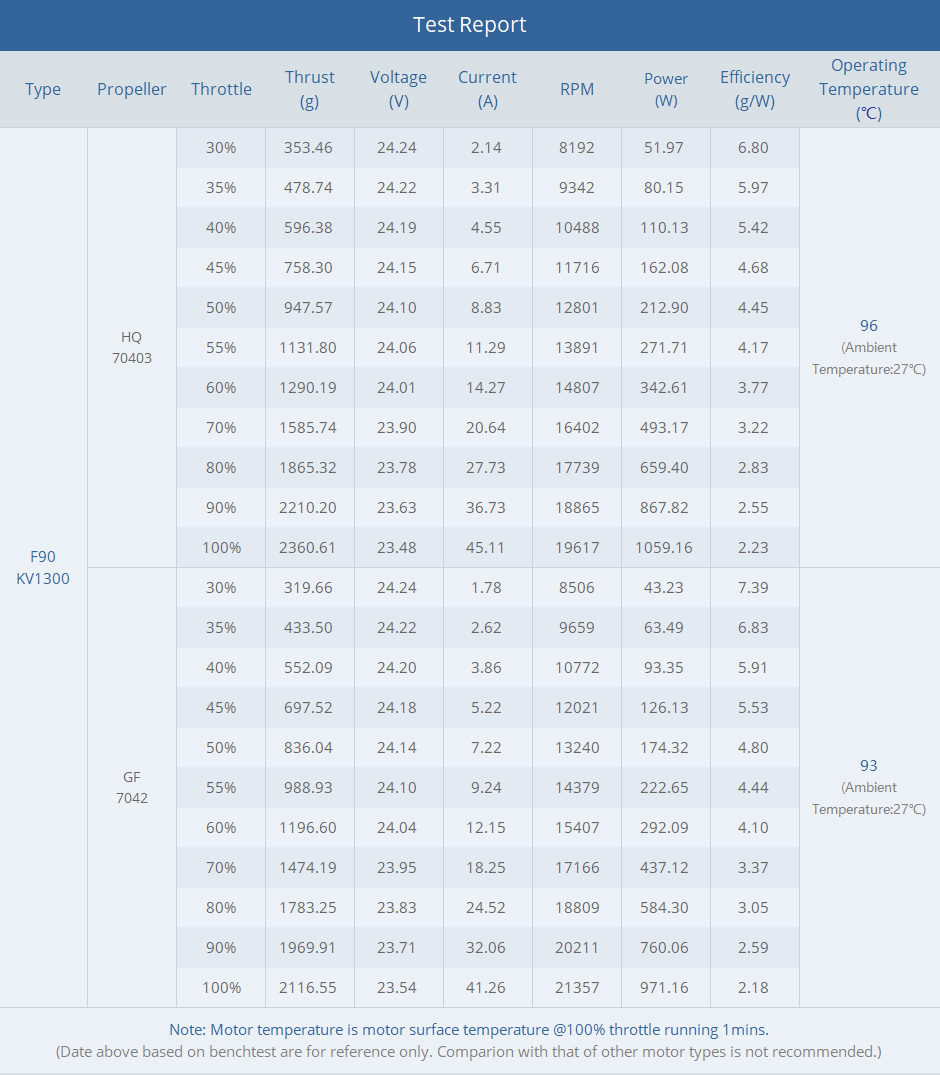Image resolution: width=940 pixels, height=1075 pixels.
Task: Select the Efficiency (g/W) column header
Action: 754,89
